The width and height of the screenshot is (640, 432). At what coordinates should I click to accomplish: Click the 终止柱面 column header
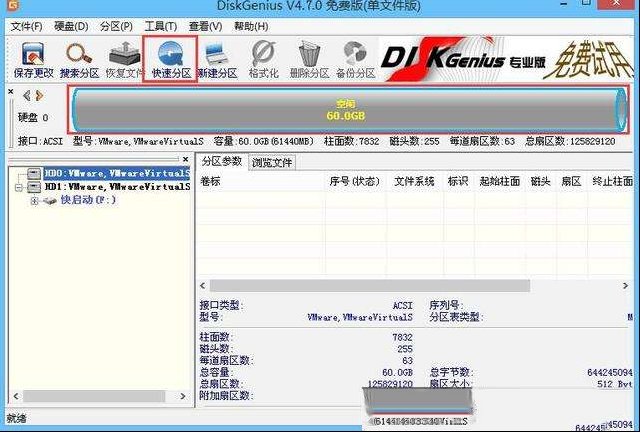[x=612, y=181]
